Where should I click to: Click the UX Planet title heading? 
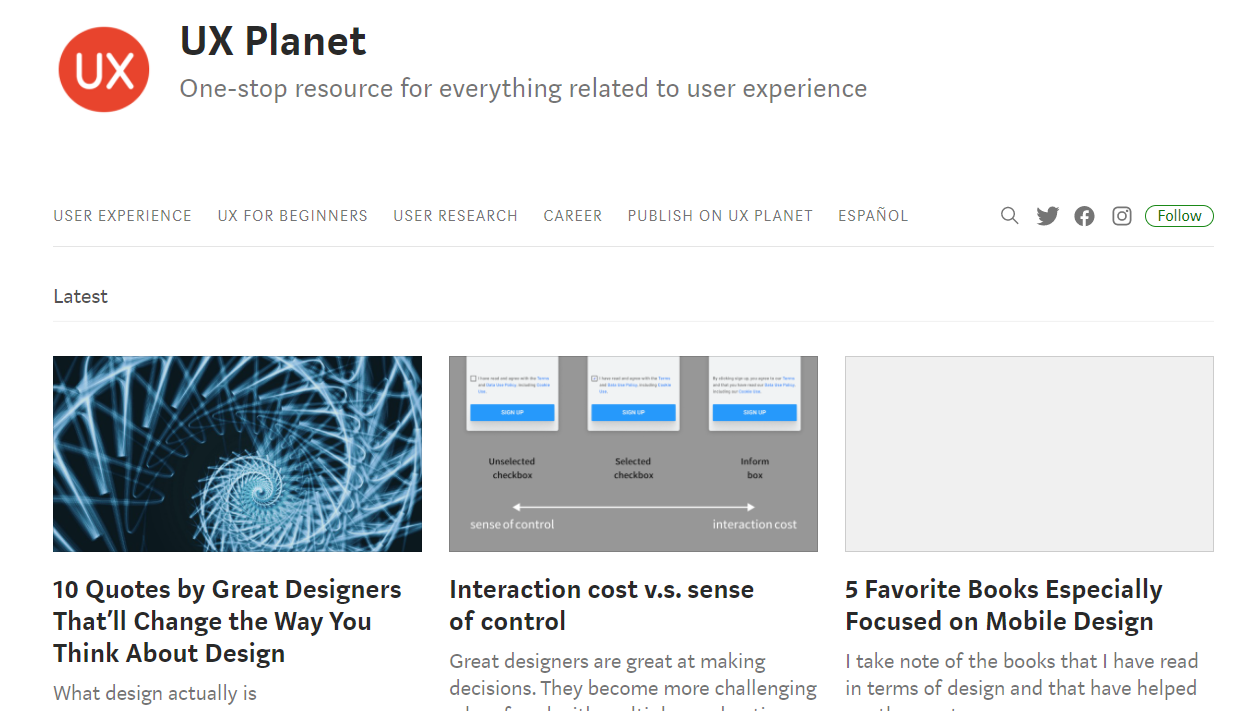coord(273,41)
